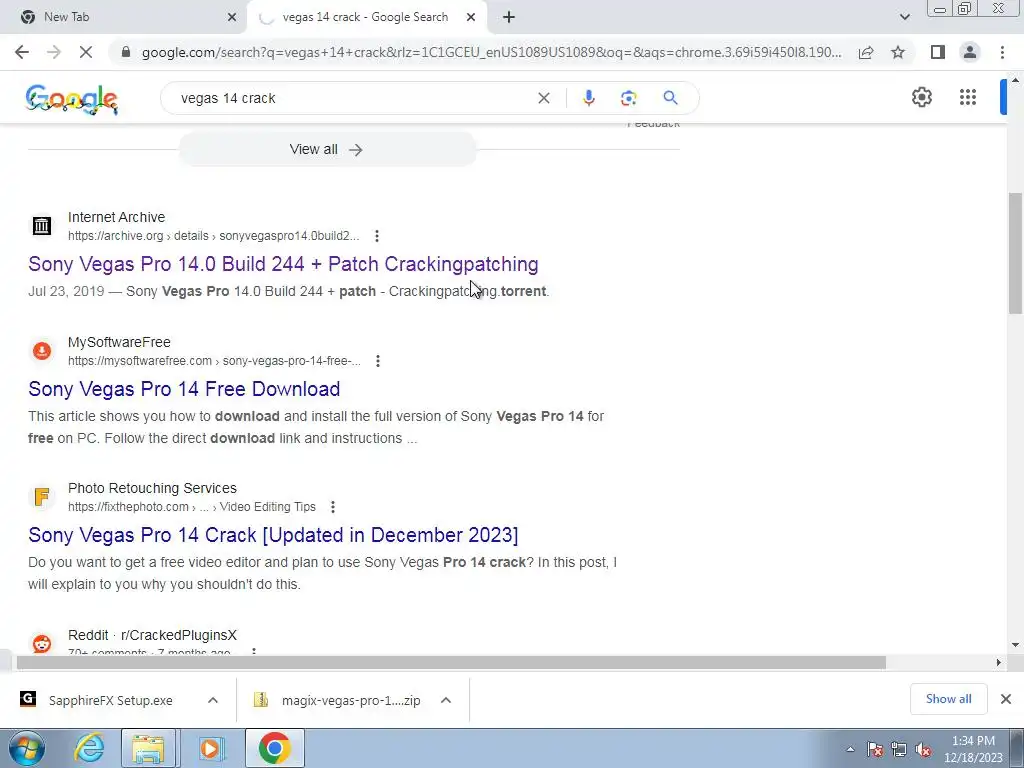Screen dimensions: 1024x768
Task: Click Show all downloads button
Action: tap(948, 699)
